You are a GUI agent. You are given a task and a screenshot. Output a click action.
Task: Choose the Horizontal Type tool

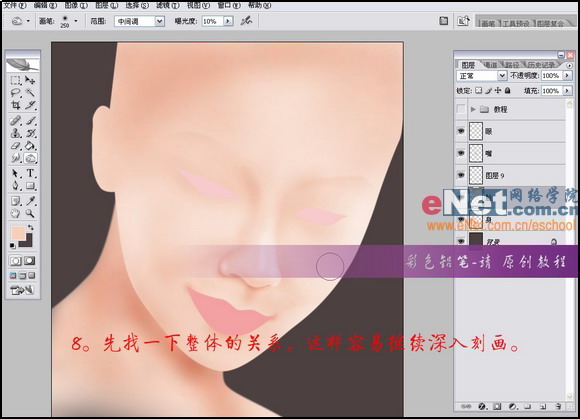pyautogui.click(x=30, y=173)
